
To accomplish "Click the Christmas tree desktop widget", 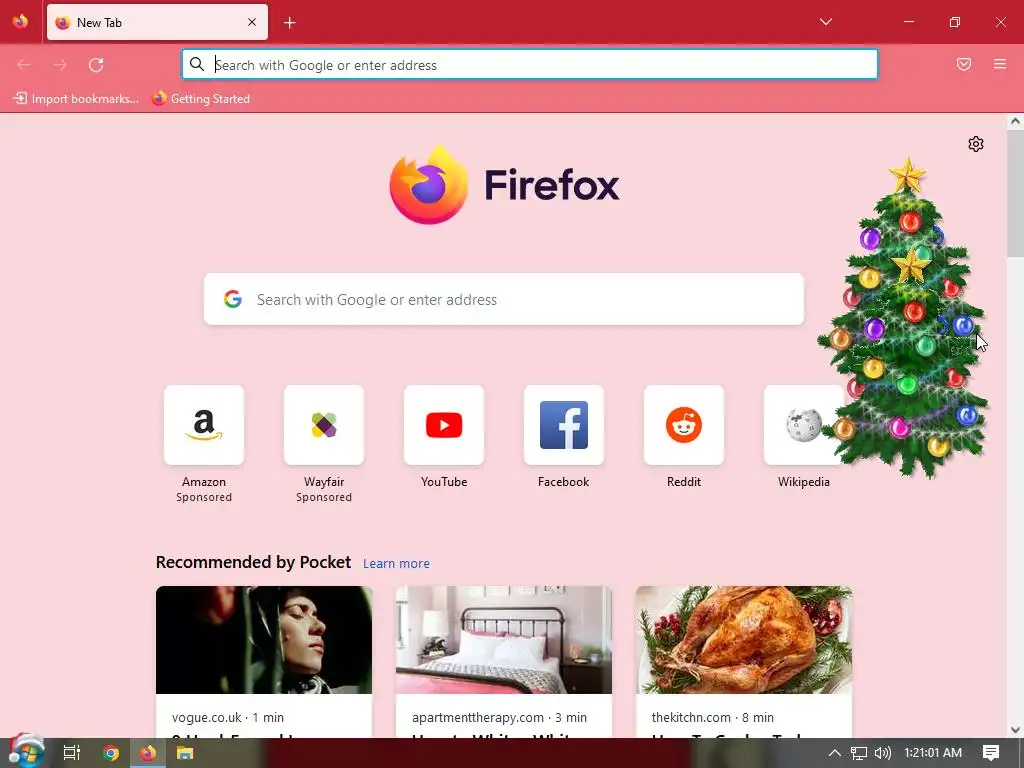I will click(906, 318).
